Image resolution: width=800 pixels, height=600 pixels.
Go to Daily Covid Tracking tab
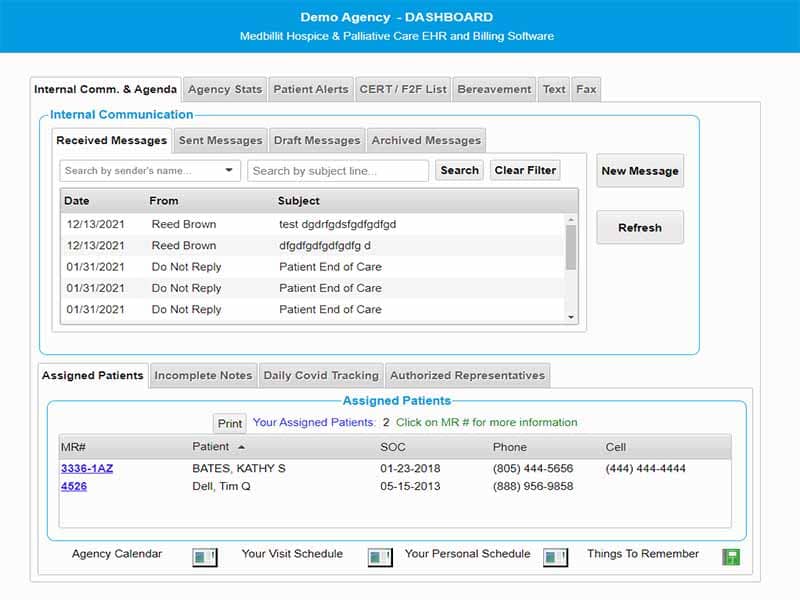pos(320,376)
